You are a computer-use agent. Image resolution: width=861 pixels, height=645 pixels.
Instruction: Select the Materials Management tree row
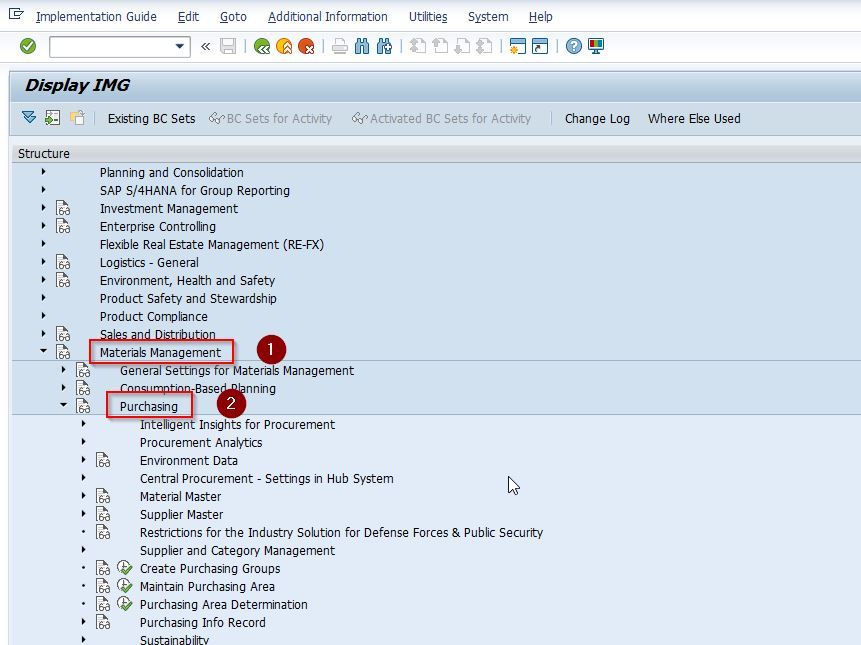coord(160,352)
